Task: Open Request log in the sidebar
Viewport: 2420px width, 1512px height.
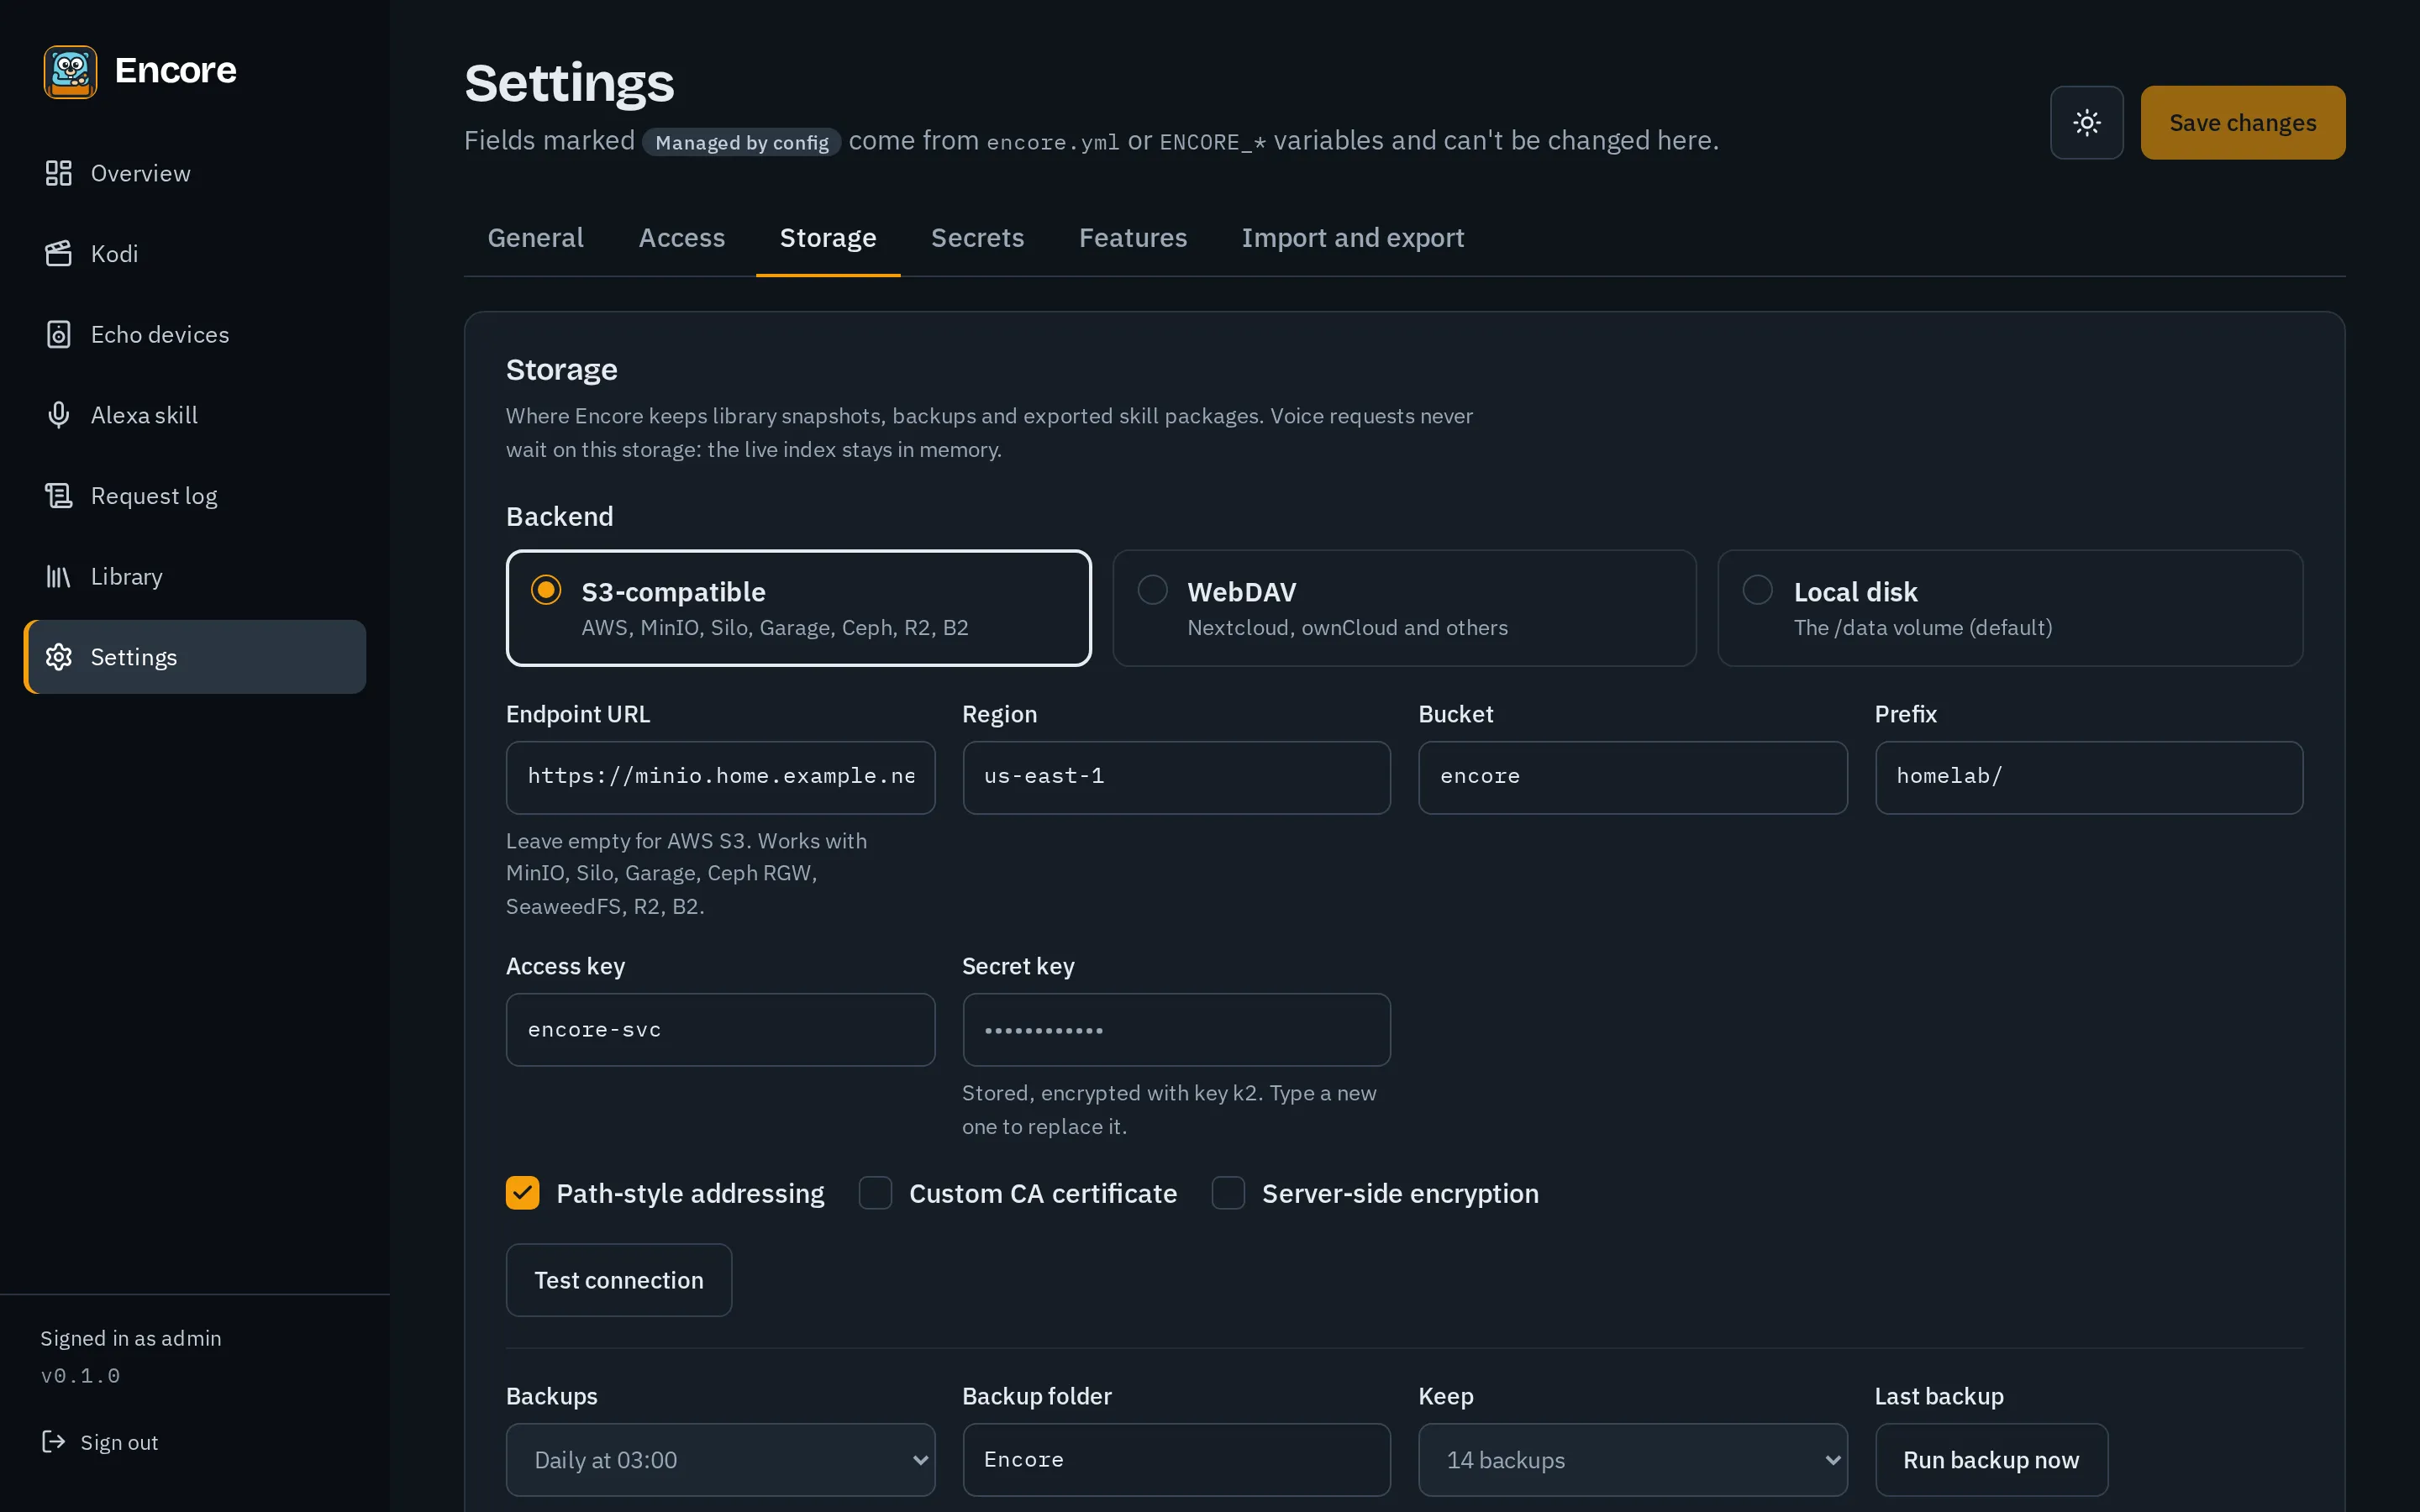Action: point(195,496)
